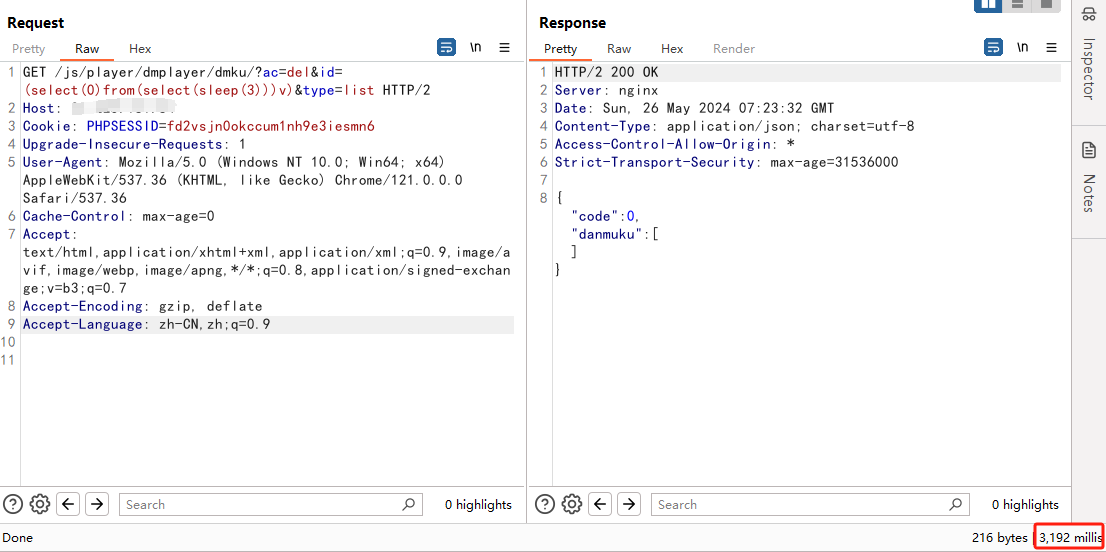Screen dimensions: 1106x552
Task: Toggle word wrap icon in Request panel
Action: pyautogui.click(x=446, y=48)
